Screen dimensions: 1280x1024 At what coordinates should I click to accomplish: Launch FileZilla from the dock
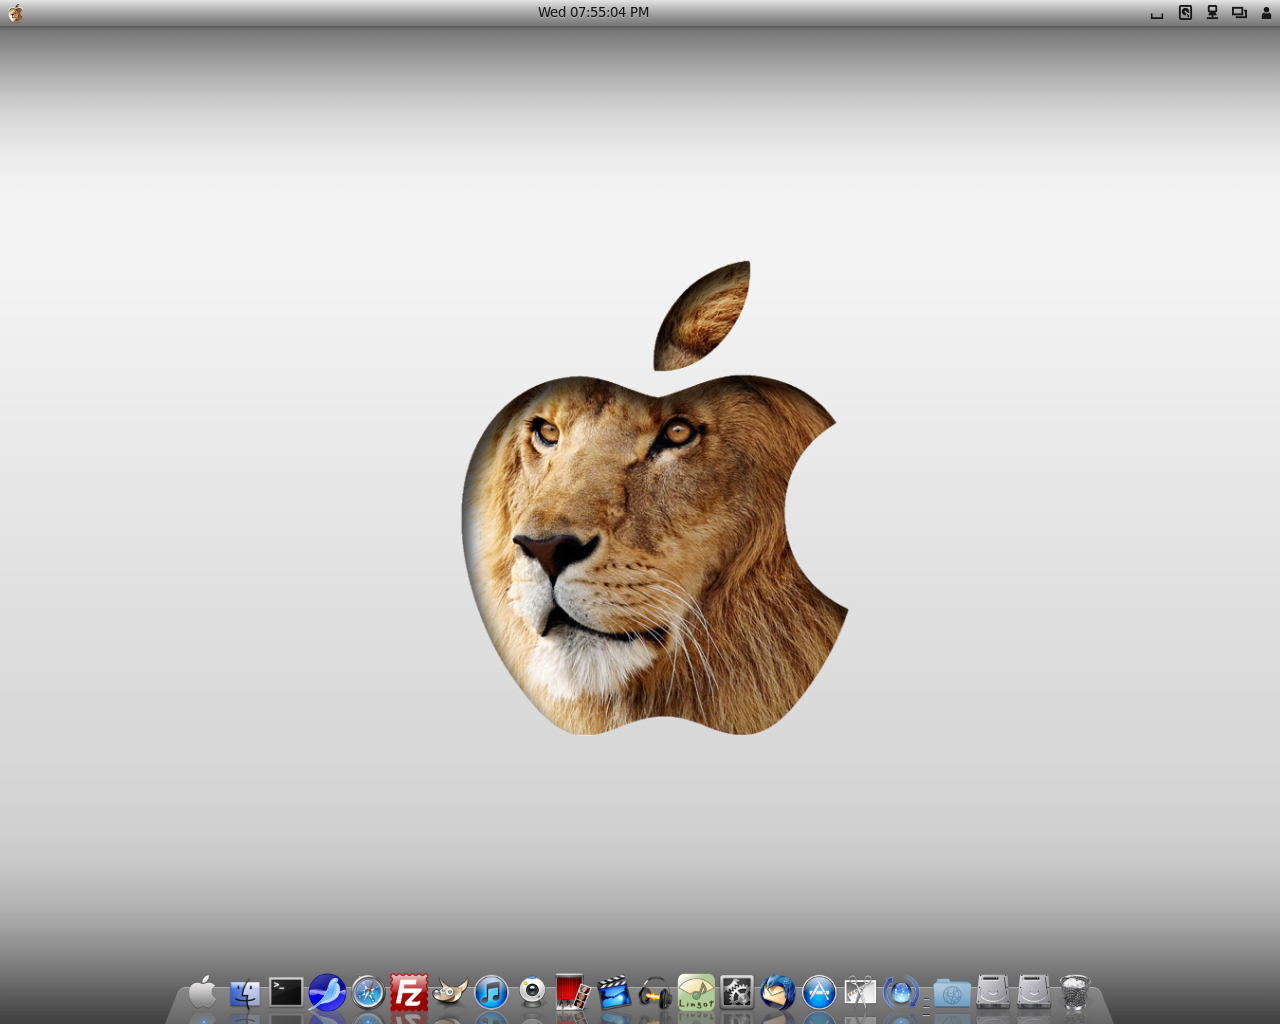click(x=409, y=993)
